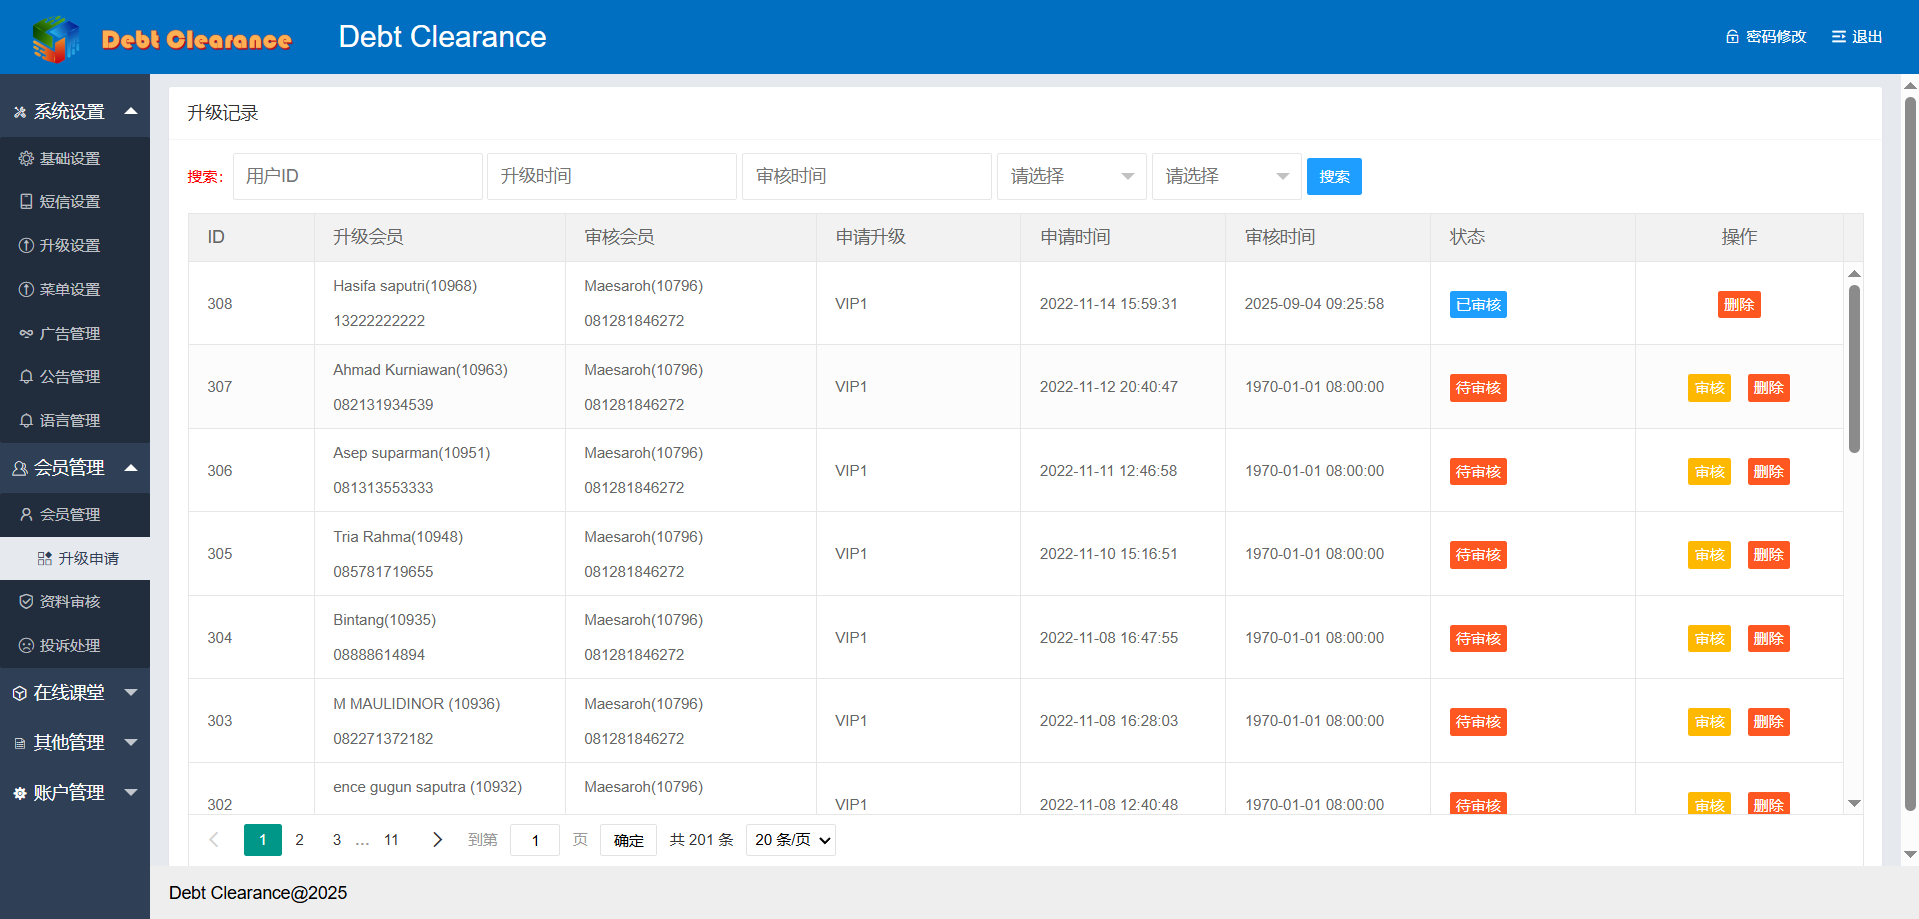1919x919 pixels.
Task: Click the lock icon for password change
Action: [1732, 37]
